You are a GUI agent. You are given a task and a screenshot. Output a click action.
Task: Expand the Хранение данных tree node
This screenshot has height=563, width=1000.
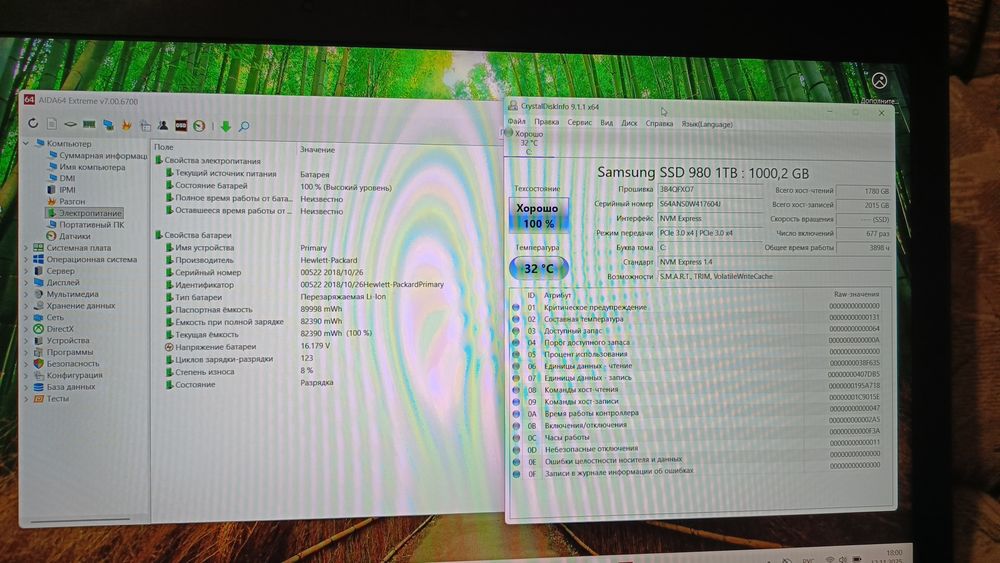click(26, 305)
